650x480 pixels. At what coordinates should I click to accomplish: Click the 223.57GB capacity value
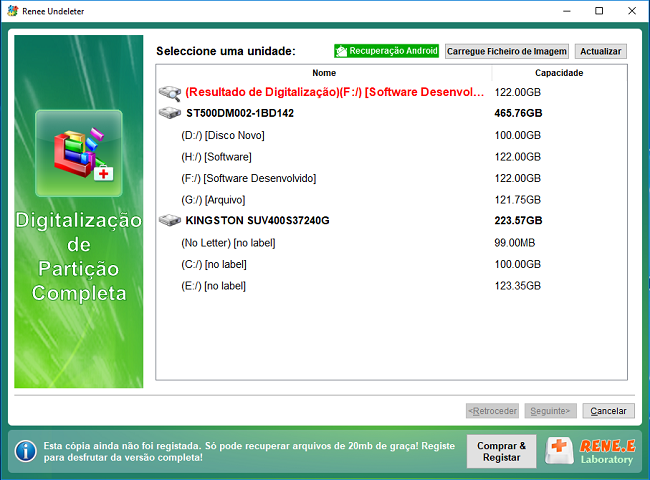[518, 221]
